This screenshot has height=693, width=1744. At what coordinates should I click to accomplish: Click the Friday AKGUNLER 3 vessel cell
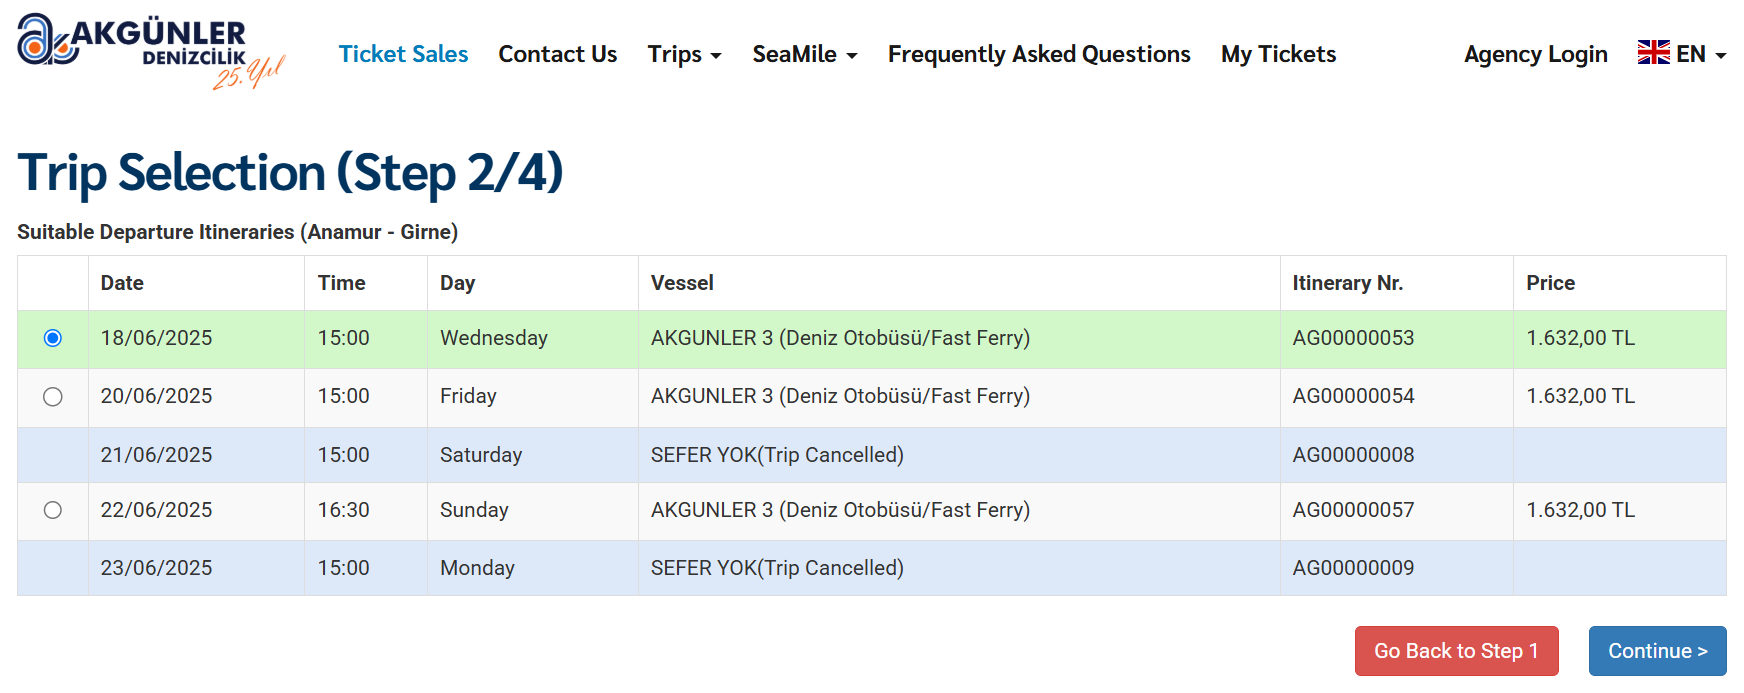click(x=840, y=396)
